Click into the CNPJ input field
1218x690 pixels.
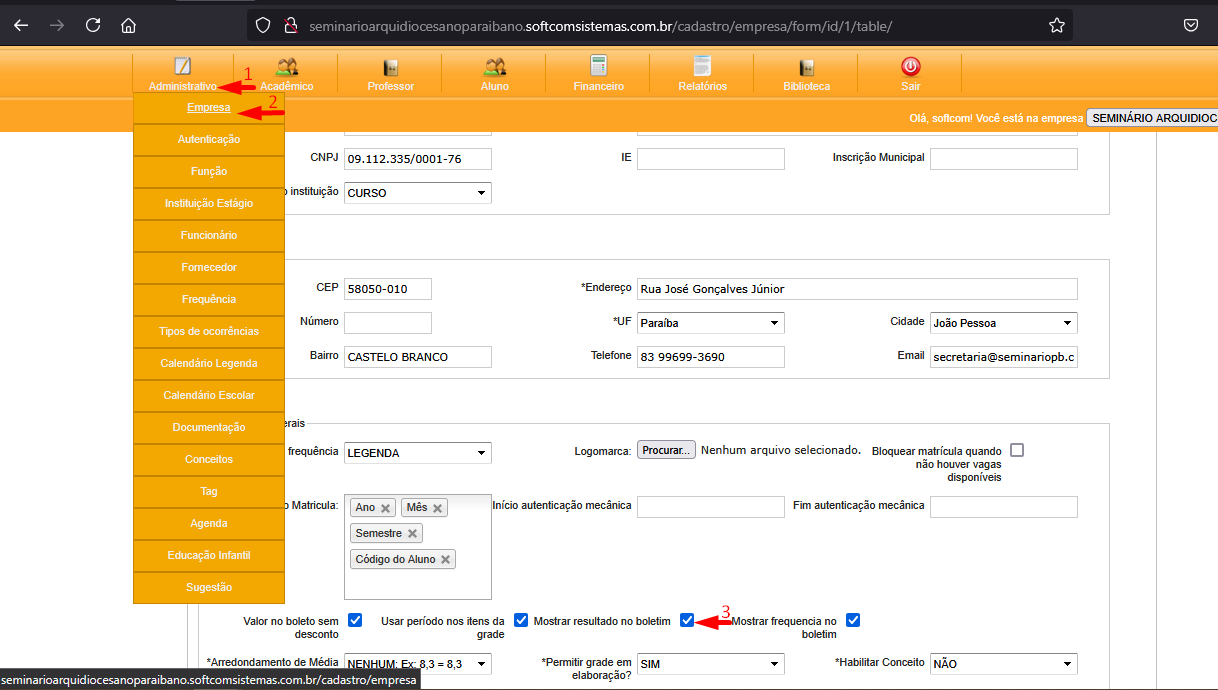click(x=417, y=159)
